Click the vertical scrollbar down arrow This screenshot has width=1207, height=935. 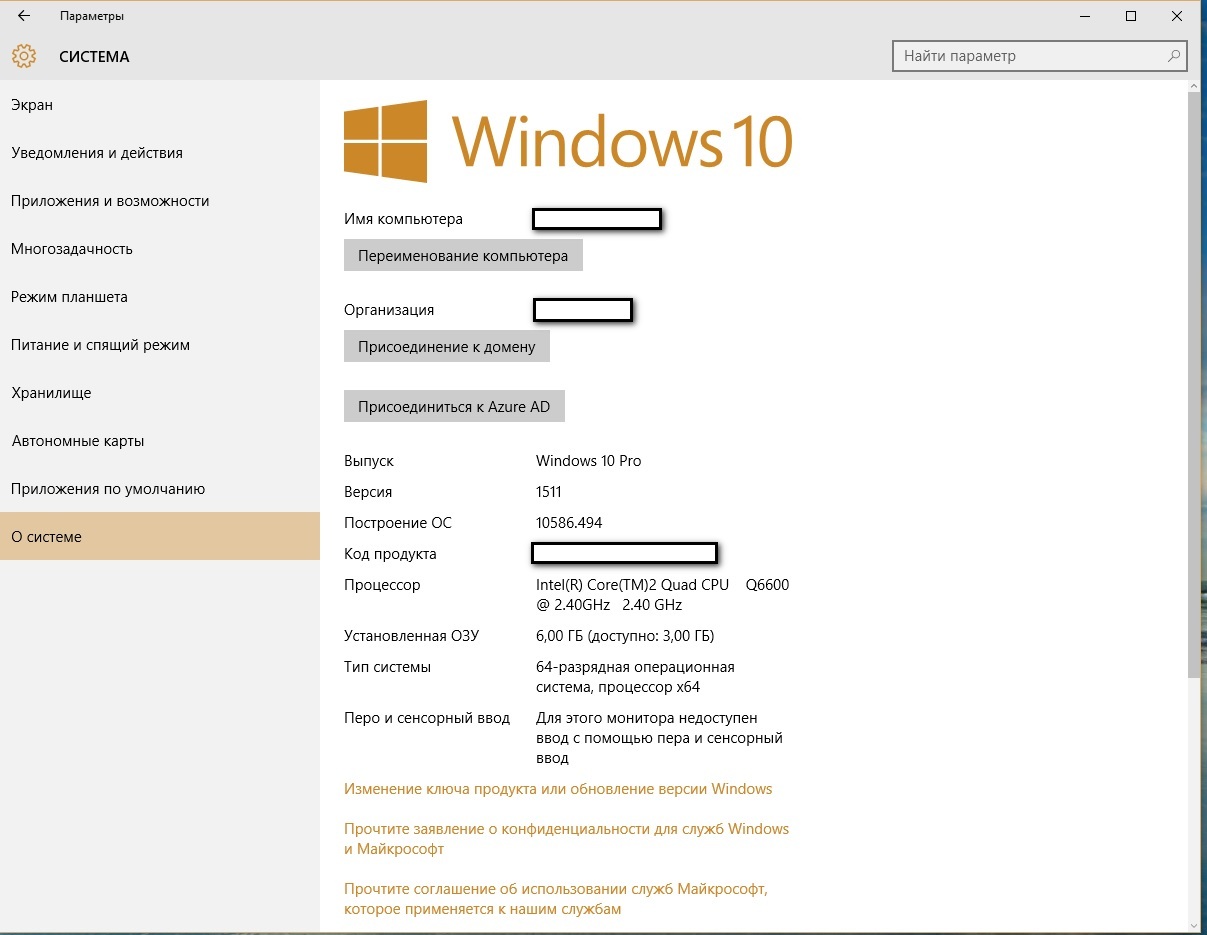pyautogui.click(x=1194, y=924)
